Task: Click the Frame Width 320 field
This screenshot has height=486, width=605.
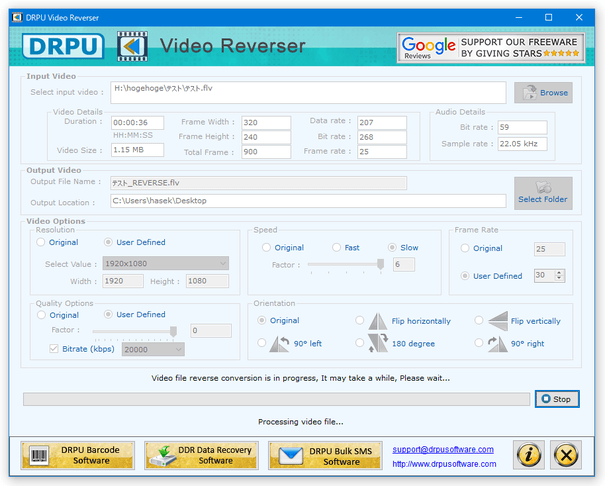Action: coord(266,123)
